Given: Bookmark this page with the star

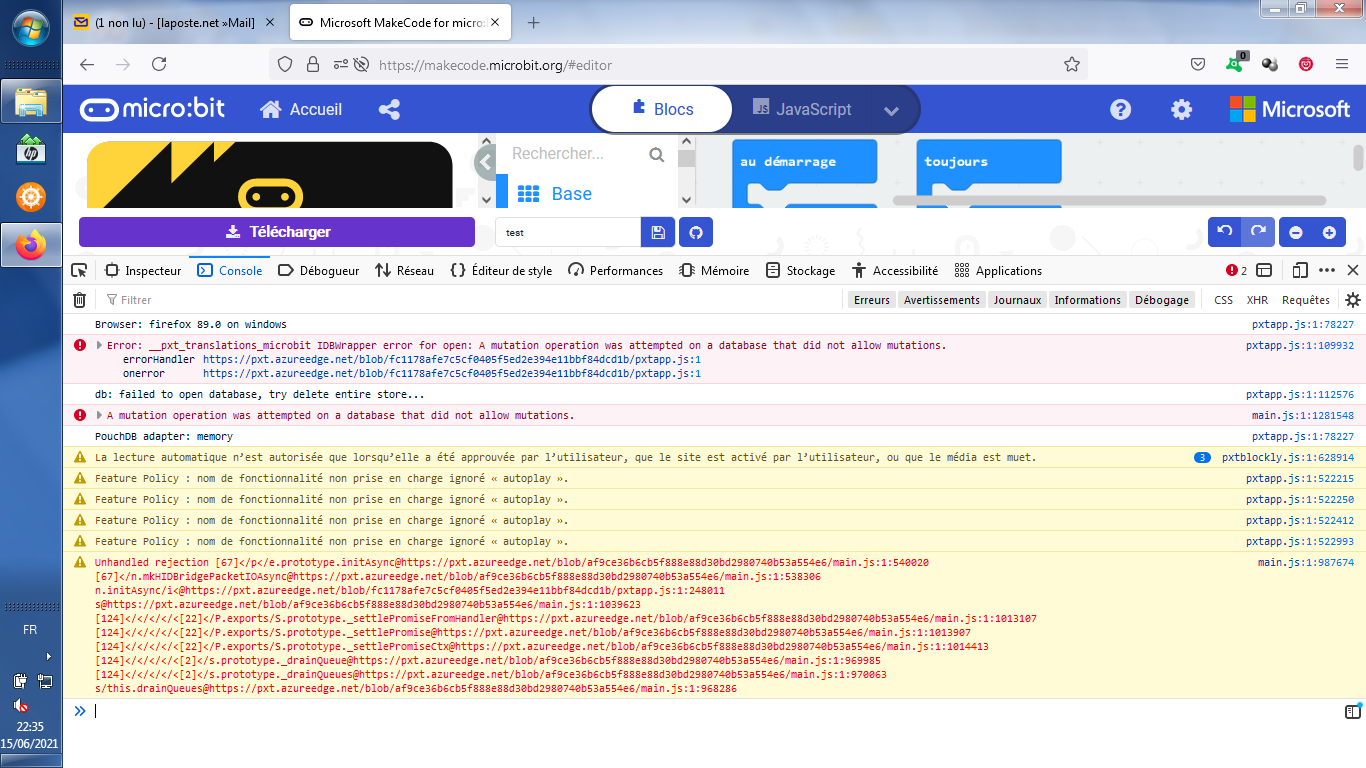Looking at the screenshot, I should [1072, 64].
